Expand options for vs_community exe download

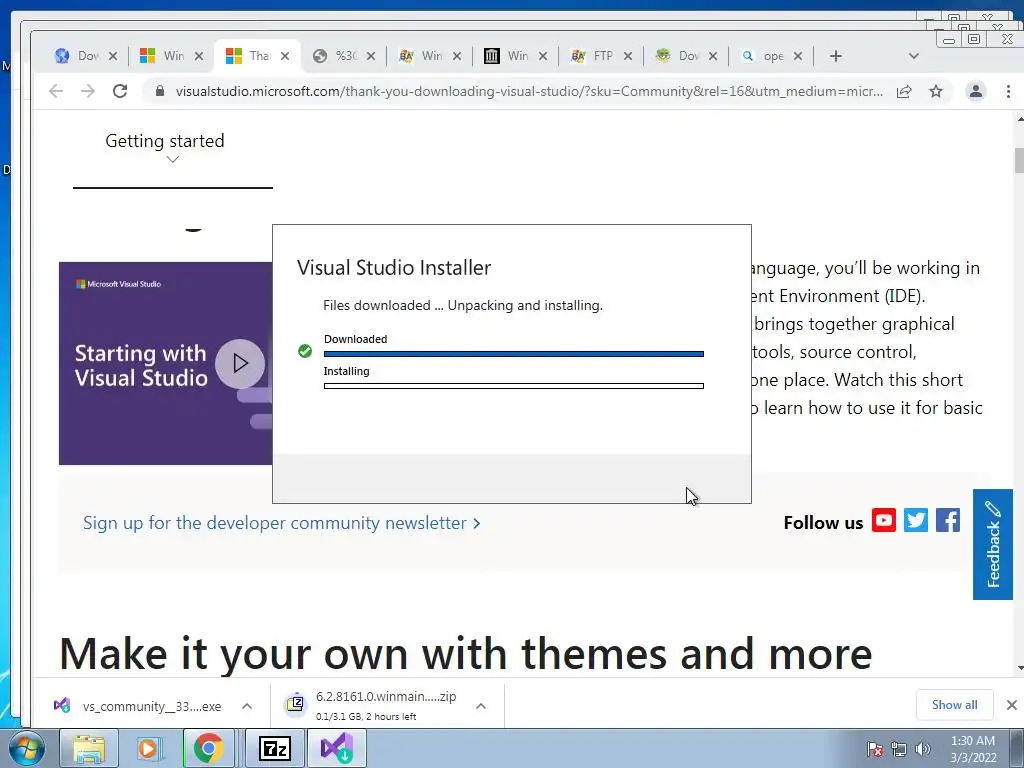click(247, 706)
